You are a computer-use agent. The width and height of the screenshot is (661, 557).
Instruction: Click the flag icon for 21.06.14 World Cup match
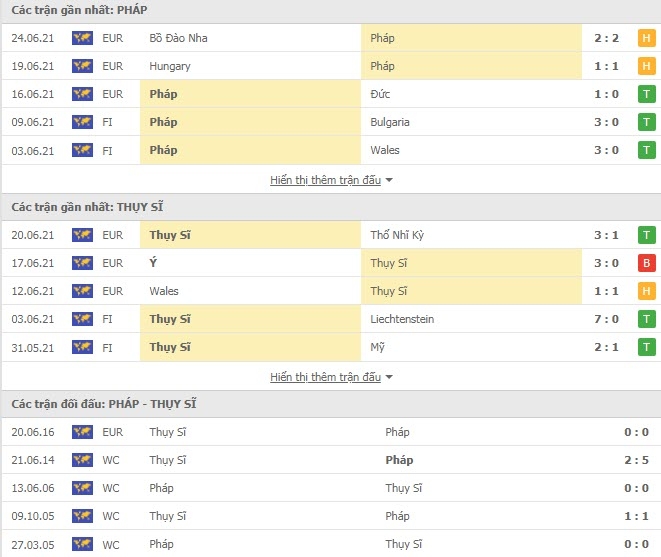pyautogui.click(x=82, y=460)
